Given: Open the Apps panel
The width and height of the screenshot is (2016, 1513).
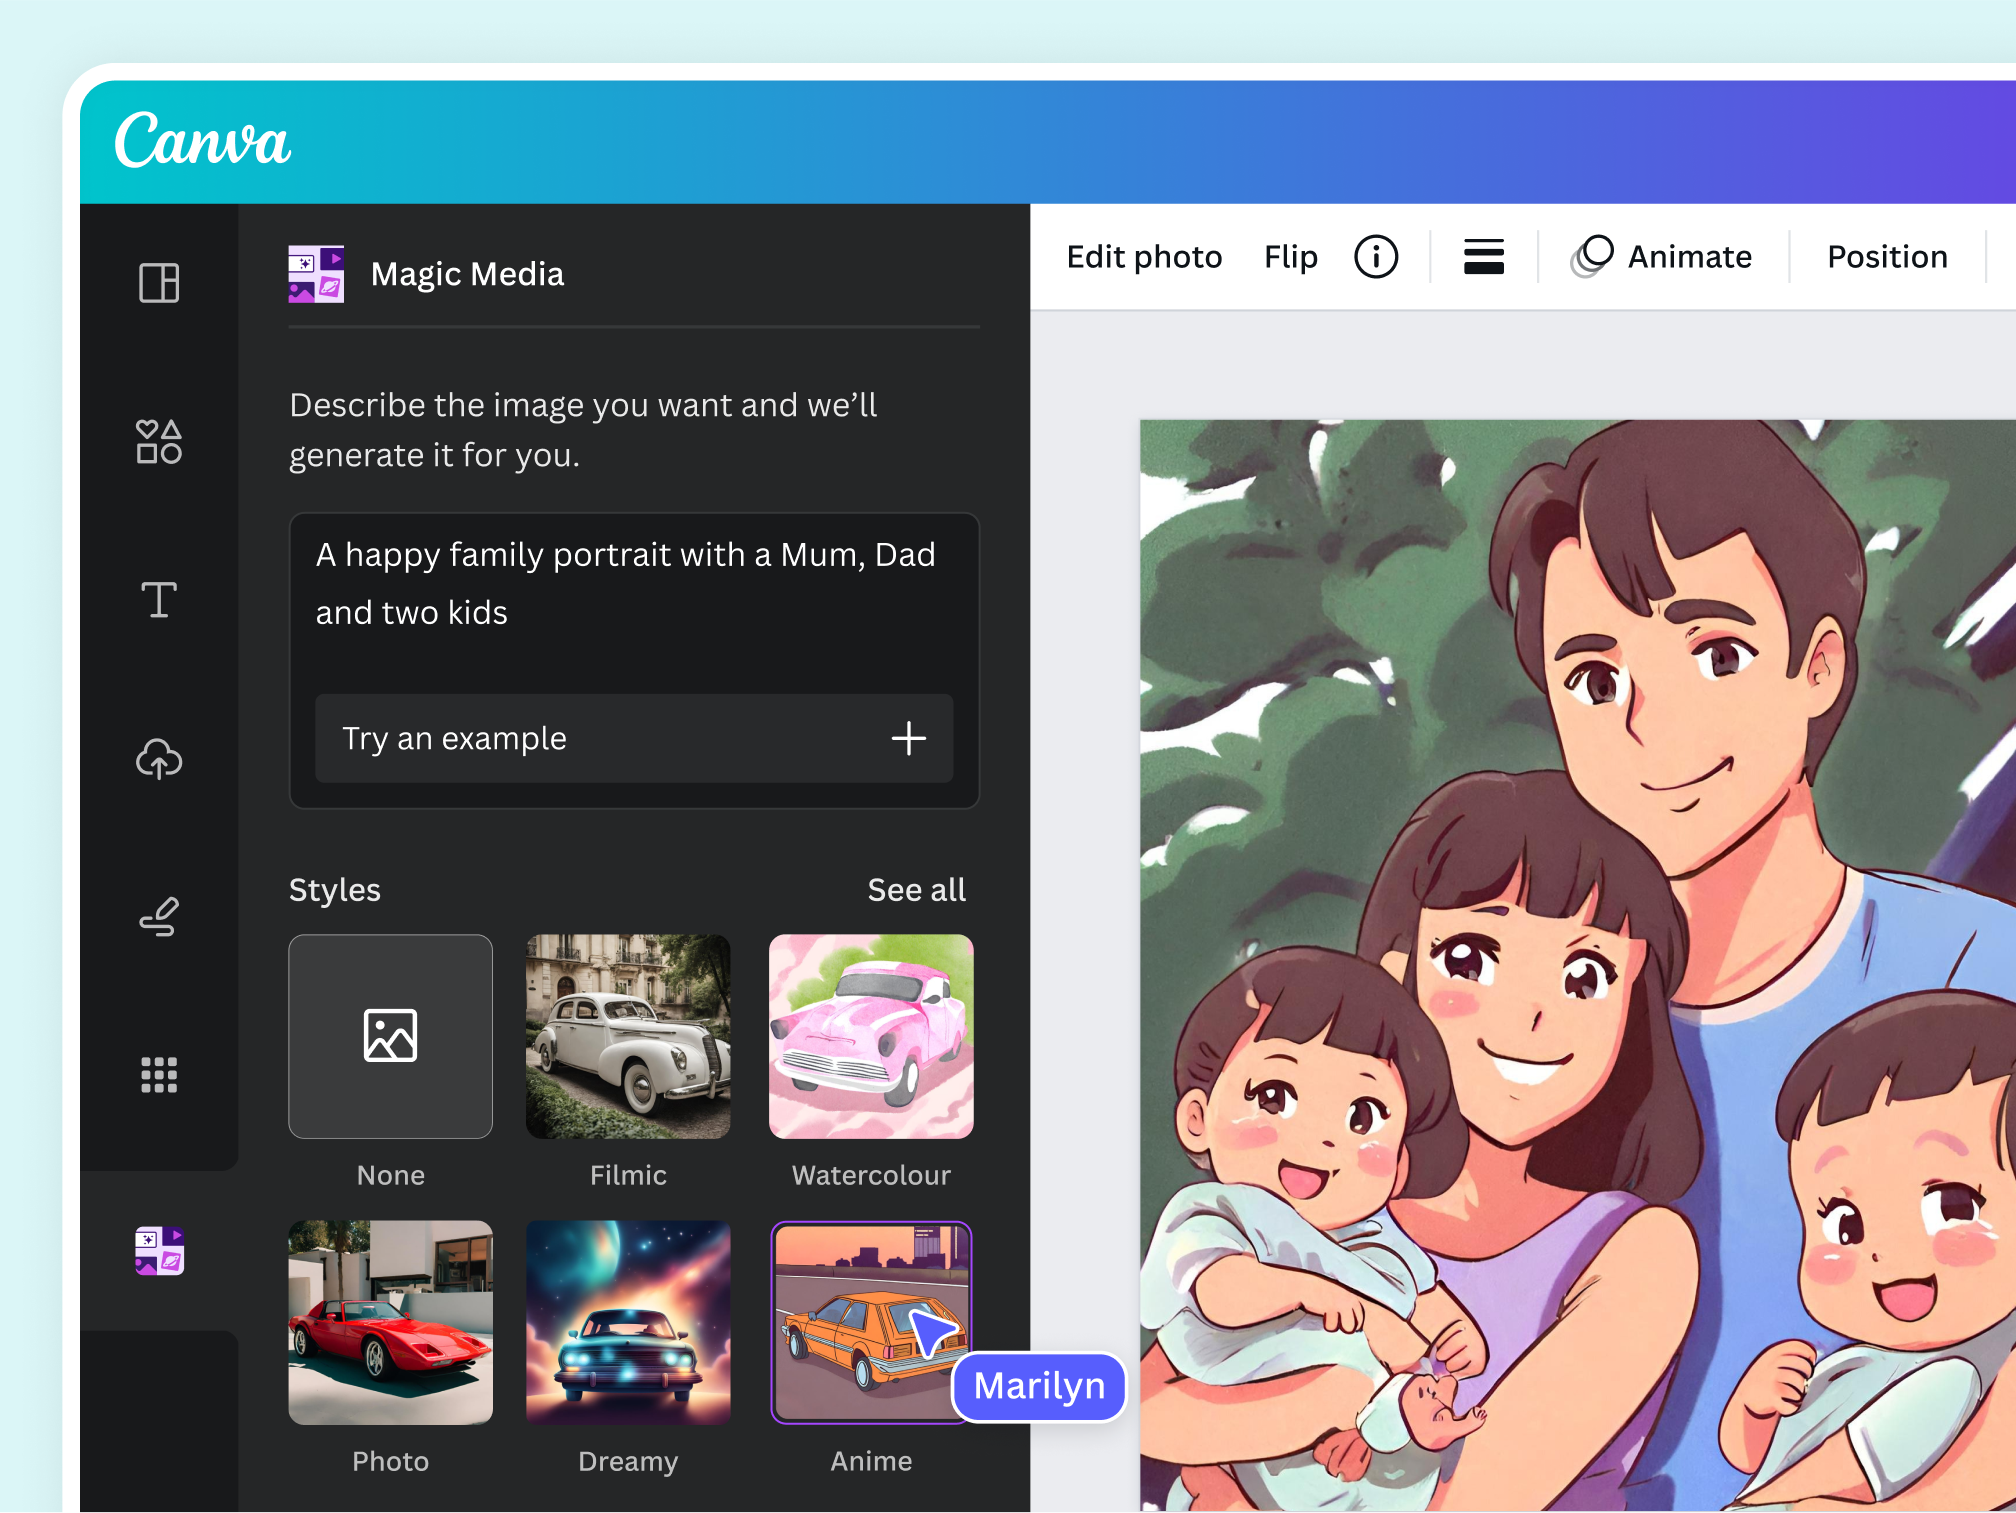Looking at the screenshot, I should (x=159, y=1074).
